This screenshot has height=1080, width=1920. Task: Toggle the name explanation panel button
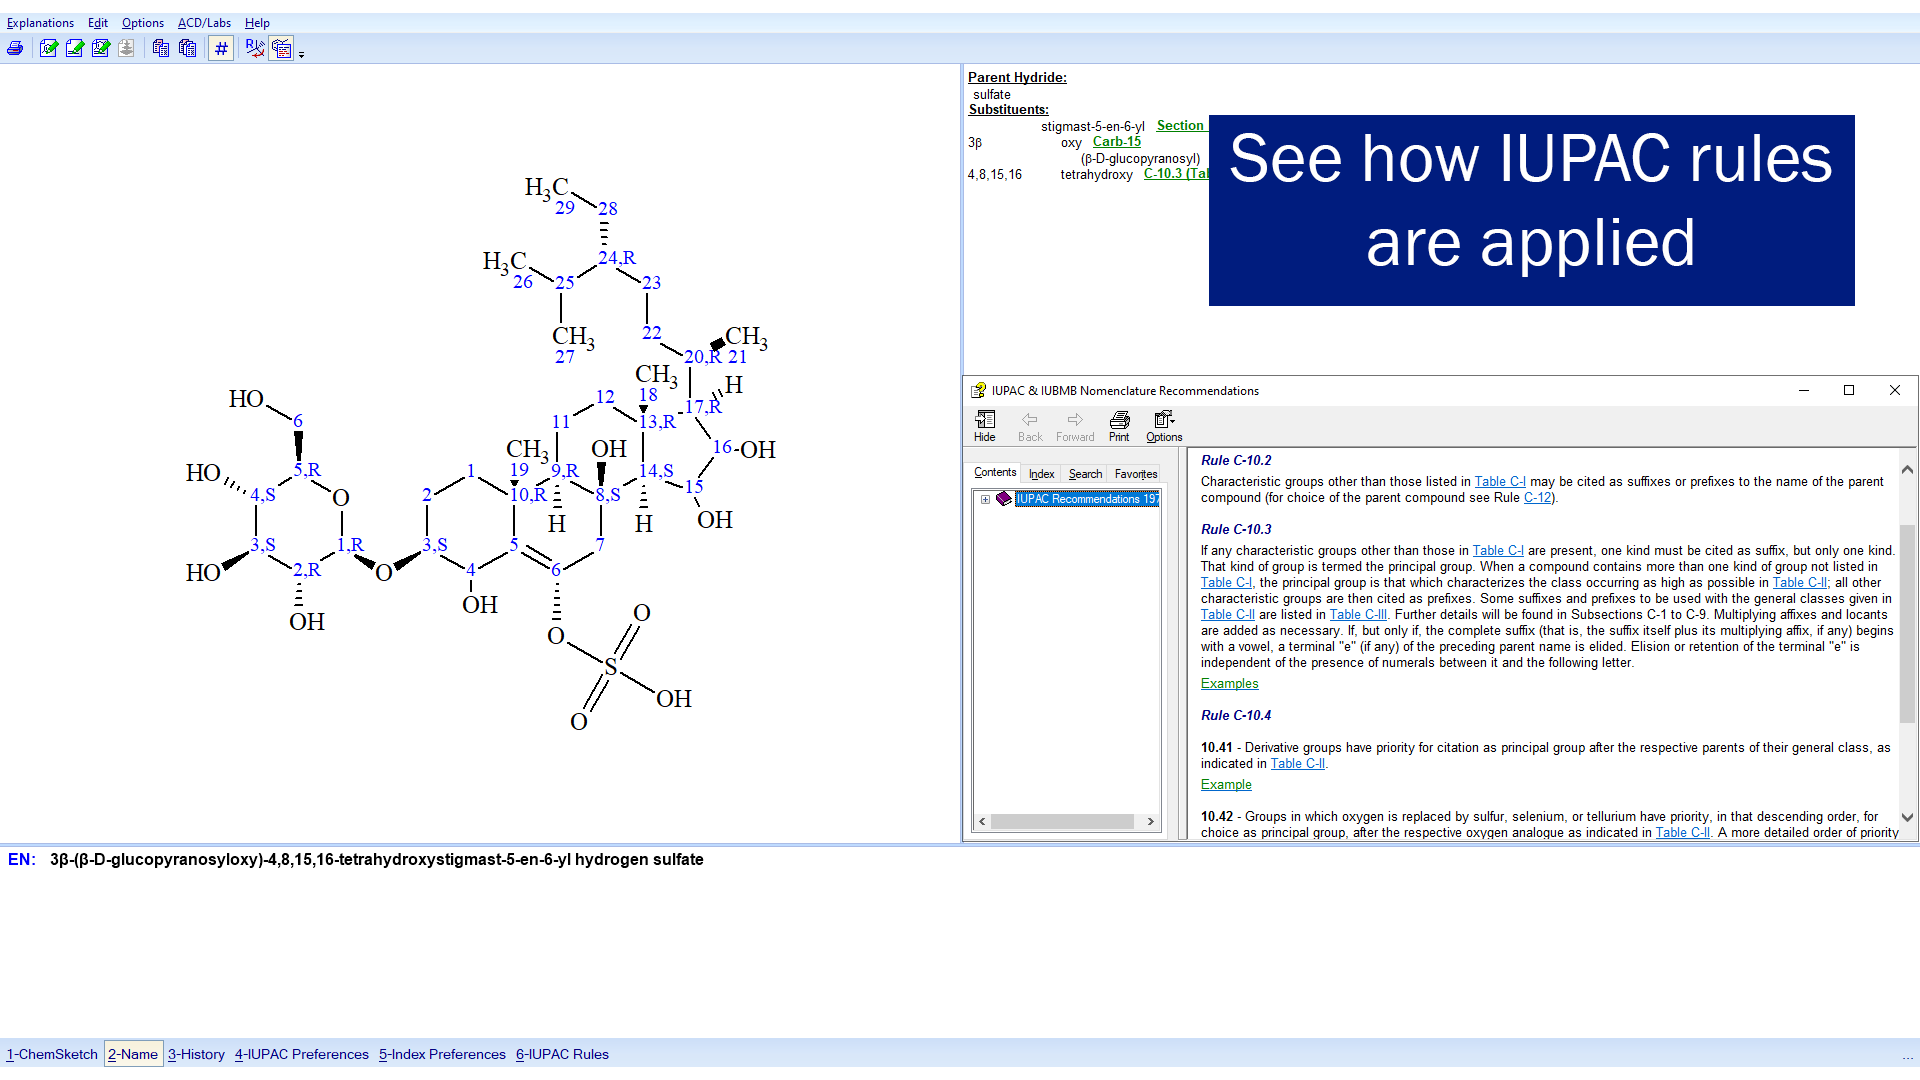281,48
